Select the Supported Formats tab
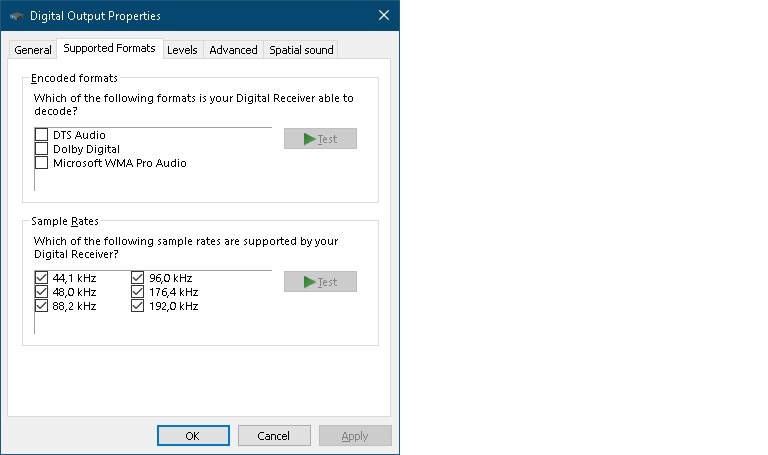This screenshot has height=455, width=768. (109, 48)
